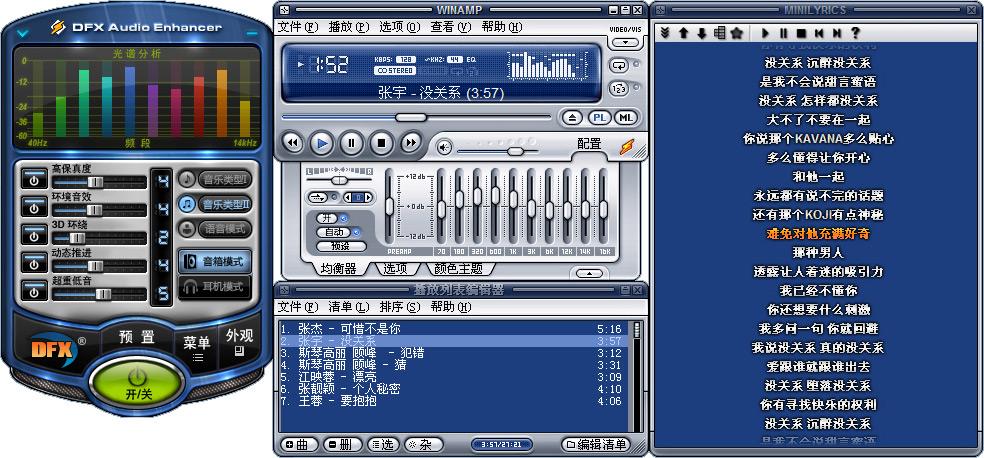Click the MiniLyrics next track icon

point(837,33)
